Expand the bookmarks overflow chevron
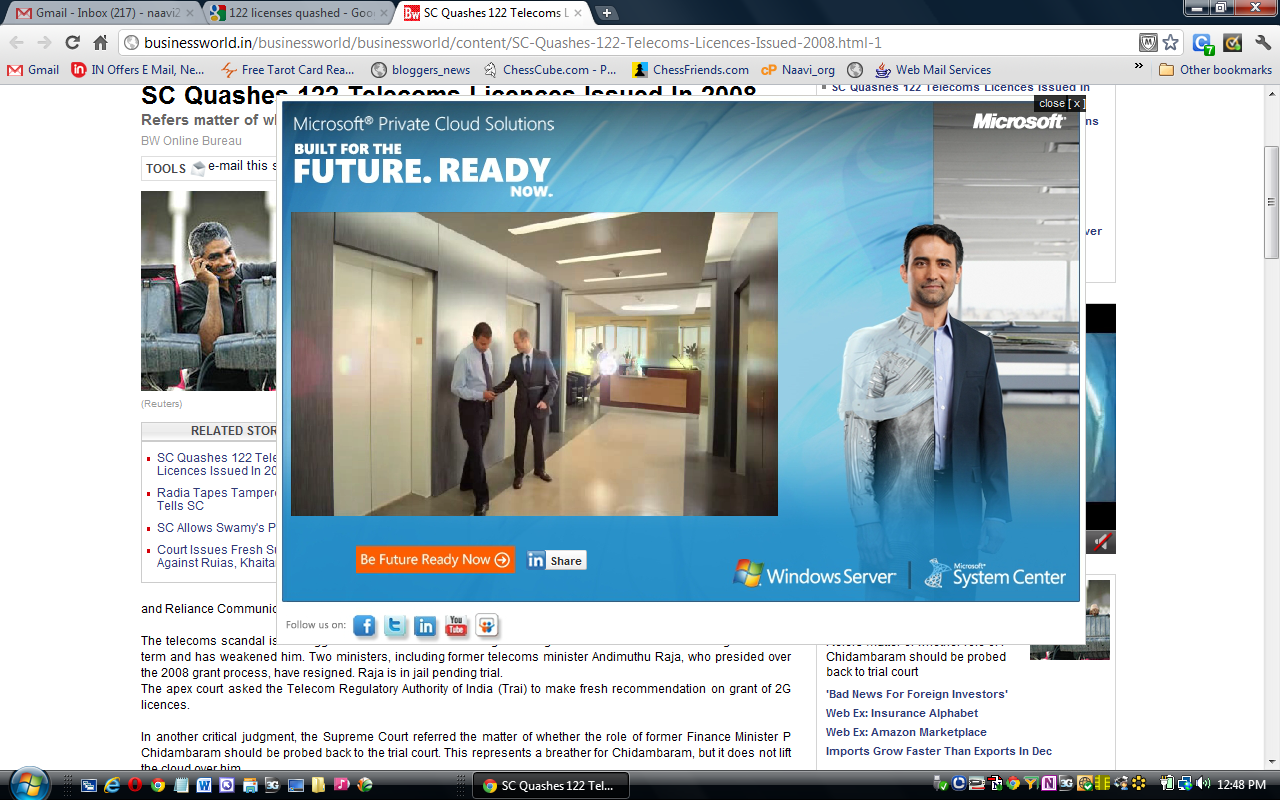1280x800 pixels. point(1138,68)
